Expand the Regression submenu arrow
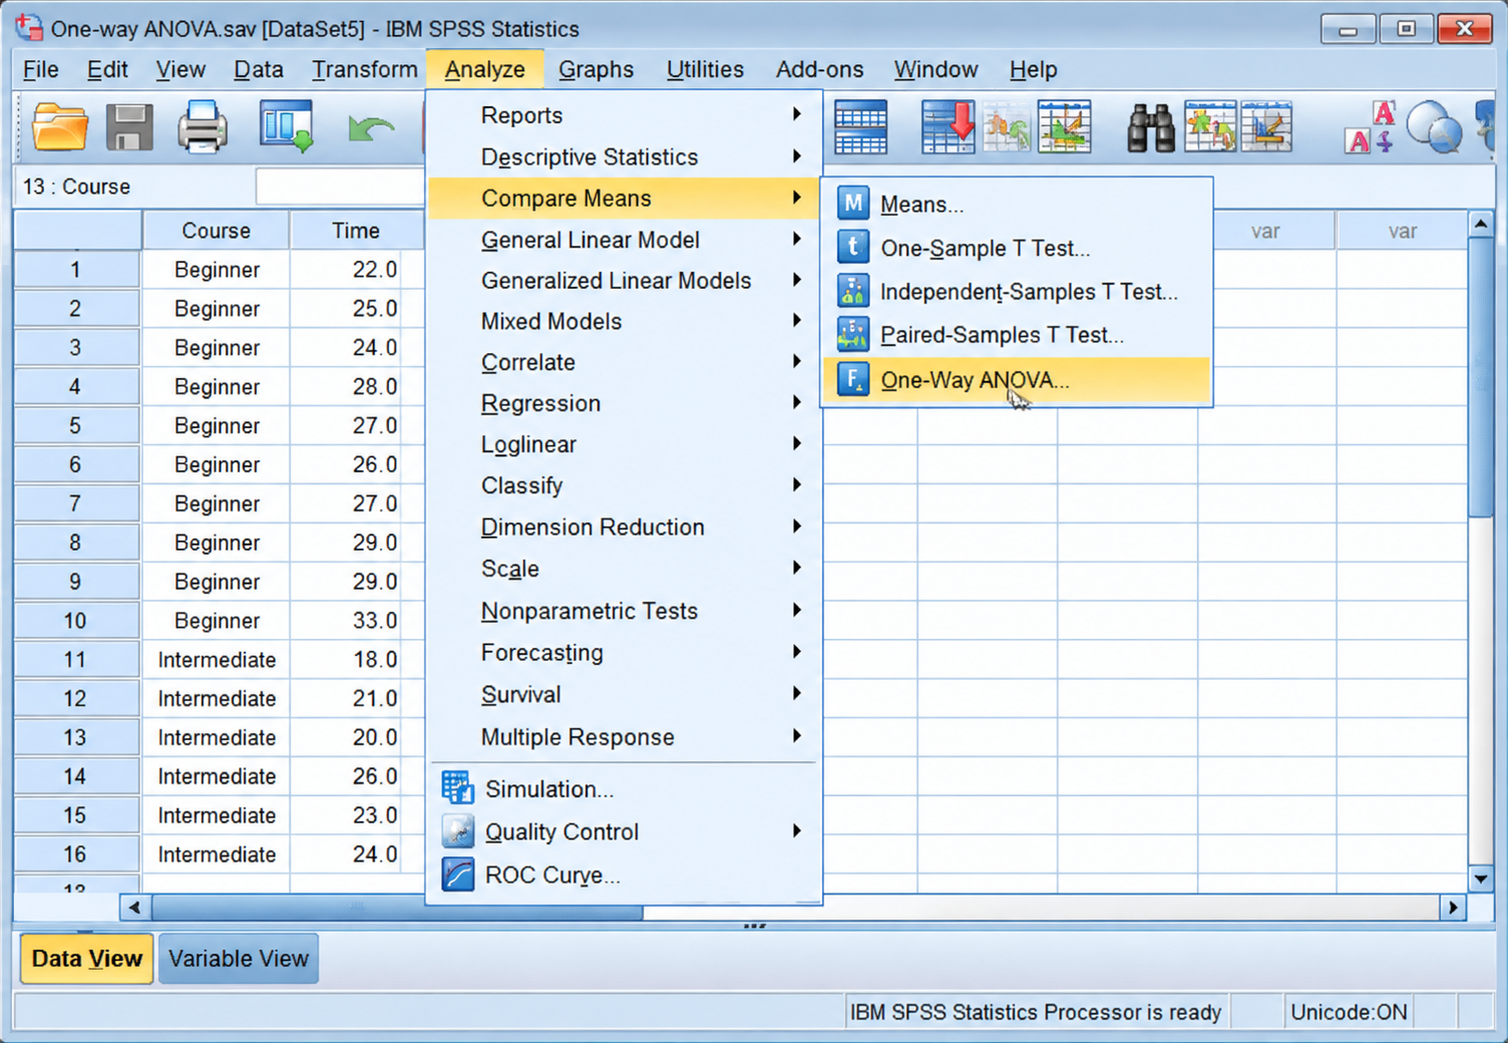The width and height of the screenshot is (1508, 1043). (796, 402)
